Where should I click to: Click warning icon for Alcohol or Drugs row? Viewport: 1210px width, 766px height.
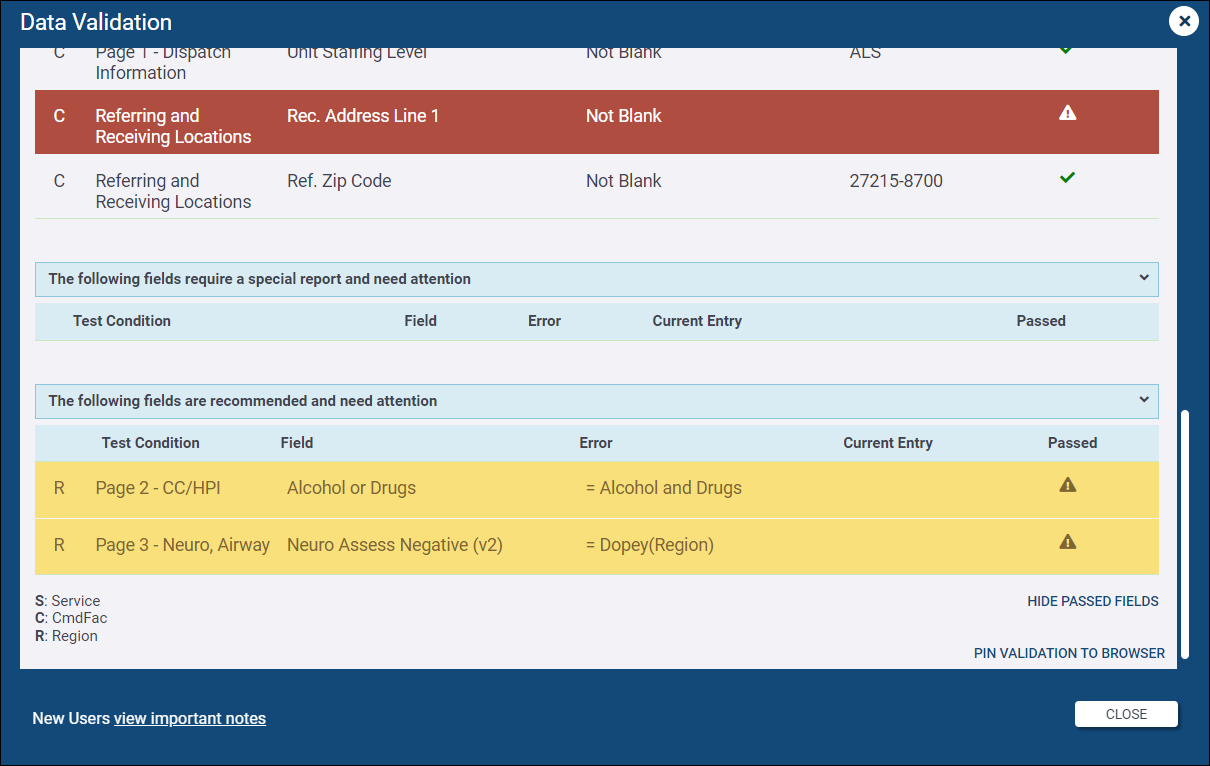pos(1067,485)
